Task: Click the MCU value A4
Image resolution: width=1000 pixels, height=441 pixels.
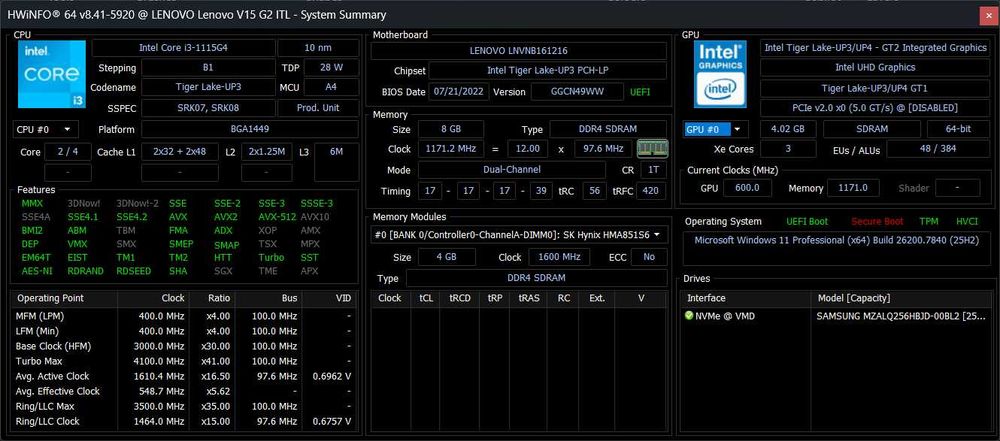Action: (332, 87)
